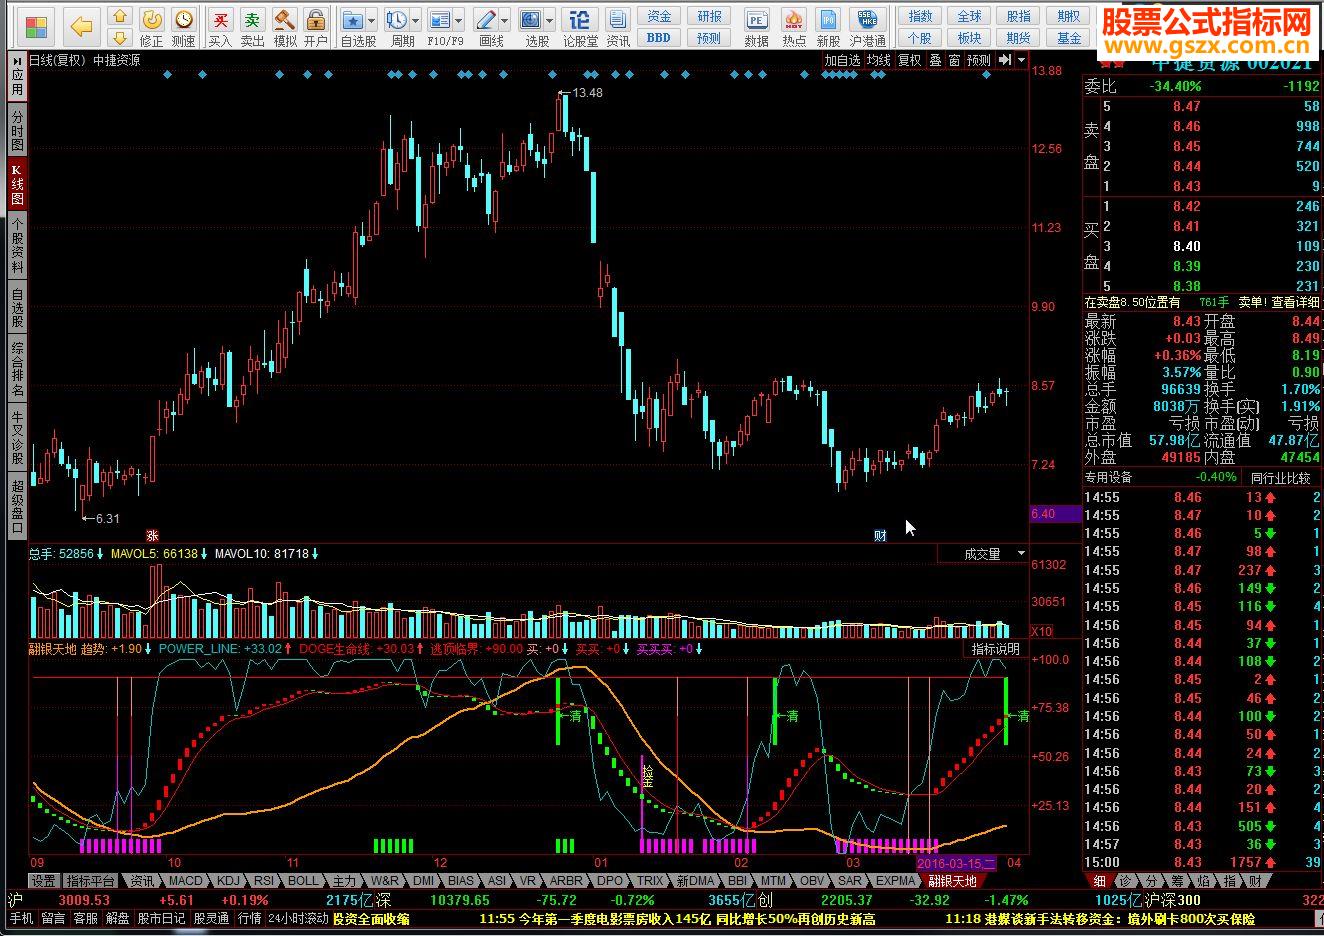Image resolution: width=1324 pixels, height=936 pixels.
Task: Expand the 自选股 dropdown arrow
Action: [371, 21]
